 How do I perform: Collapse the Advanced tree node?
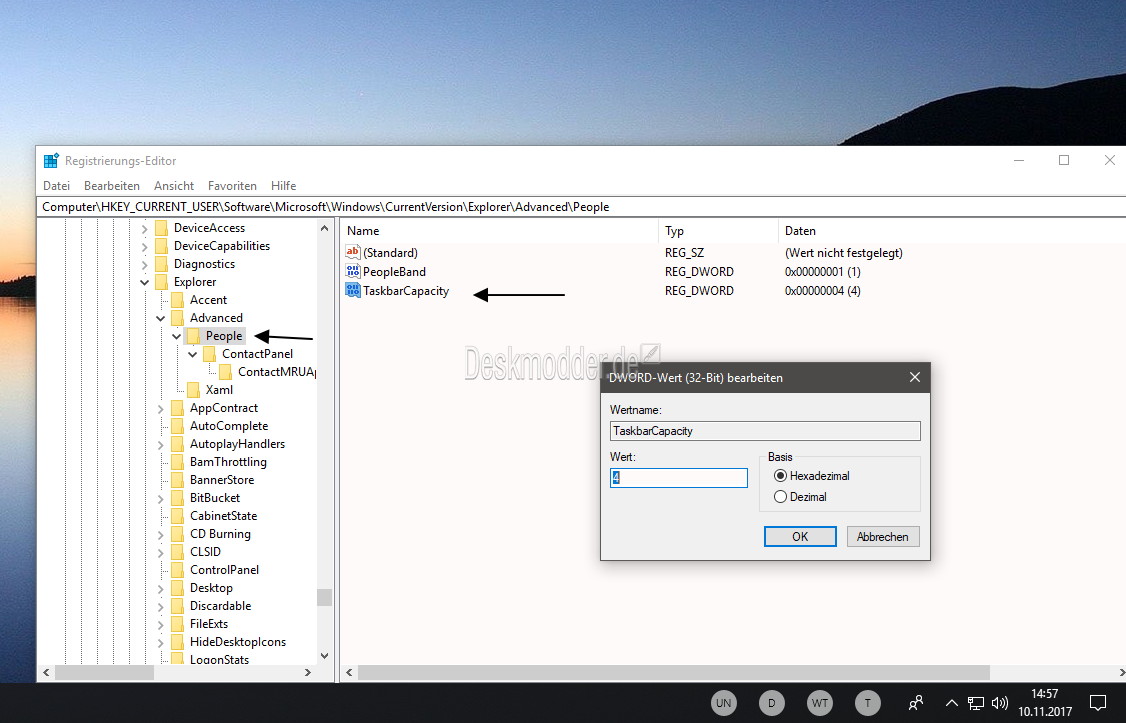[160, 318]
